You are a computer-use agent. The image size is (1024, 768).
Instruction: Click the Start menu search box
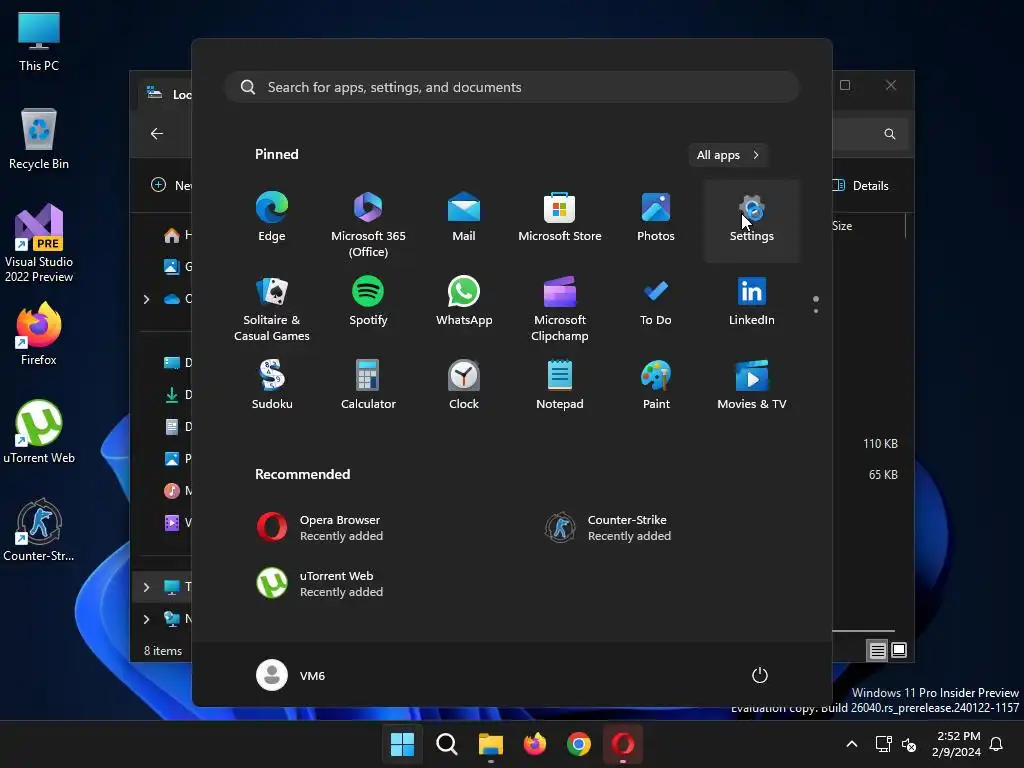click(x=512, y=88)
